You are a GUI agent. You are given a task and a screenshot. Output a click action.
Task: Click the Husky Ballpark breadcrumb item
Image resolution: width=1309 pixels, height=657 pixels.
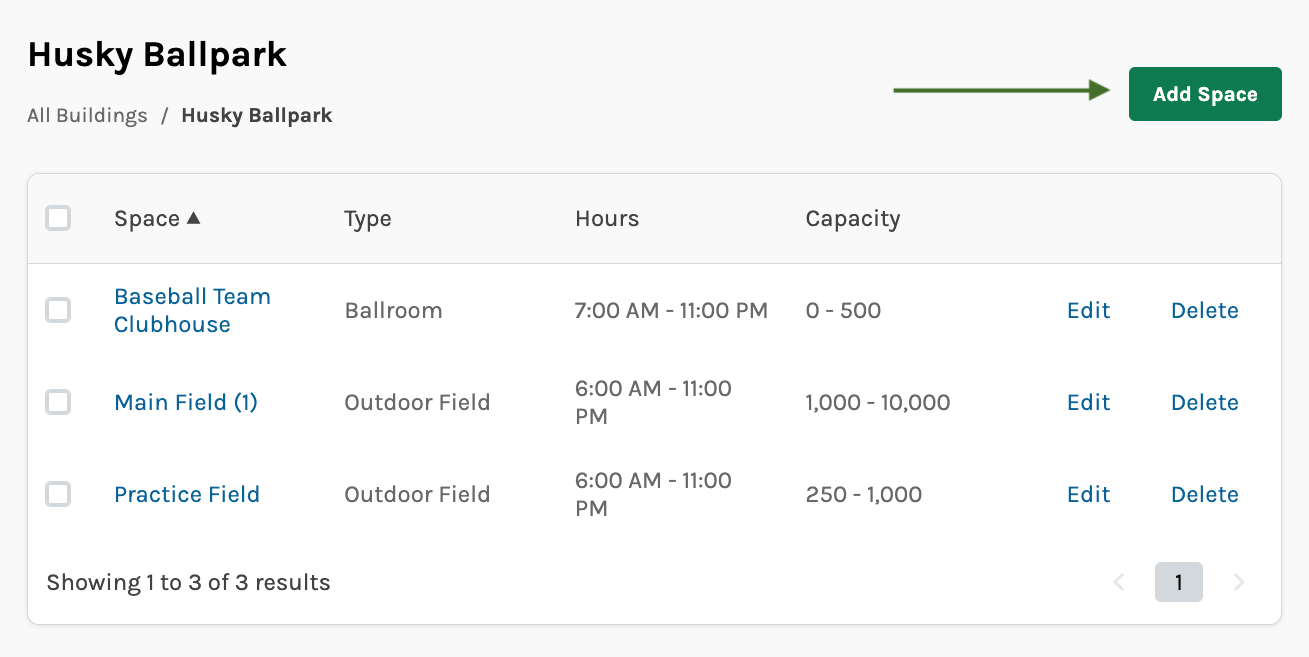click(x=256, y=115)
